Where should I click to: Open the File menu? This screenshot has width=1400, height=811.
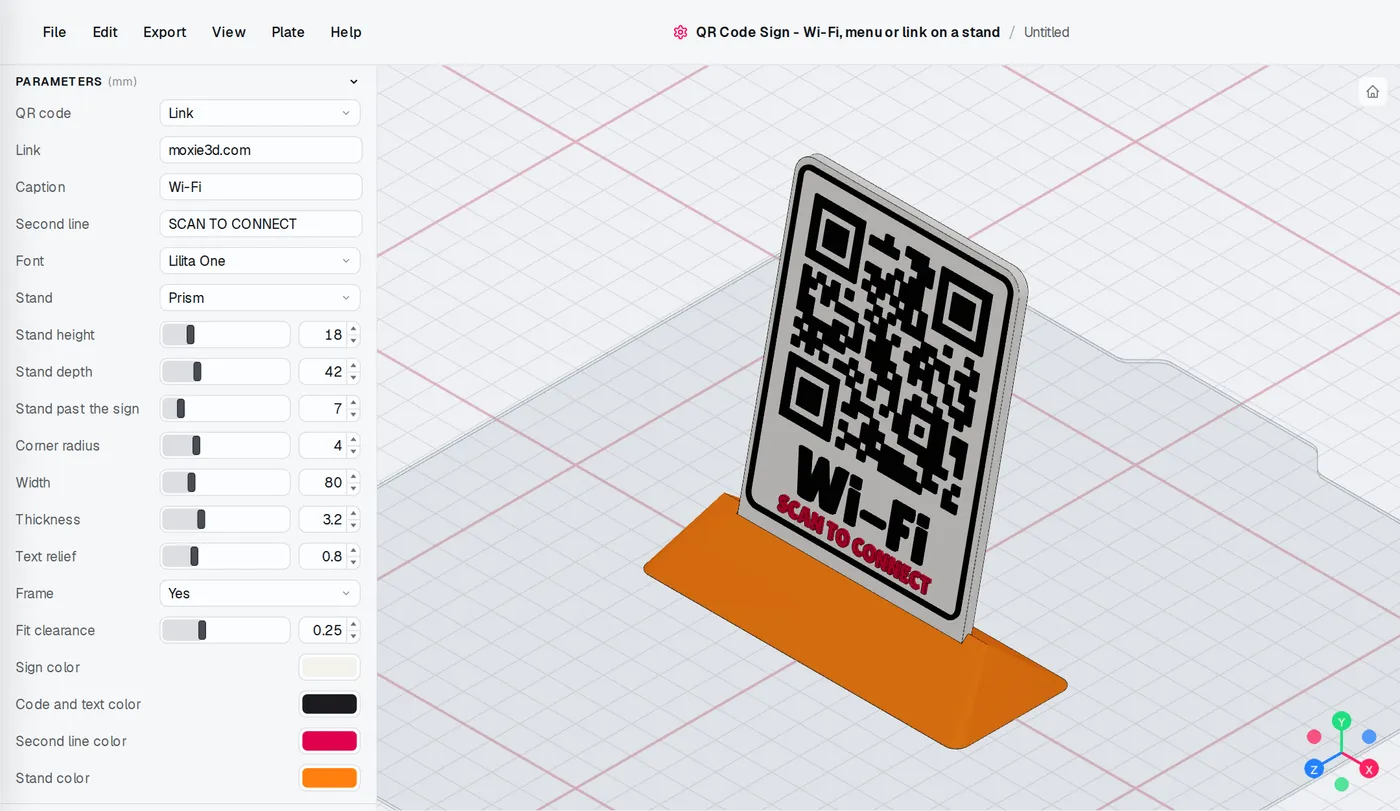[x=55, y=32]
